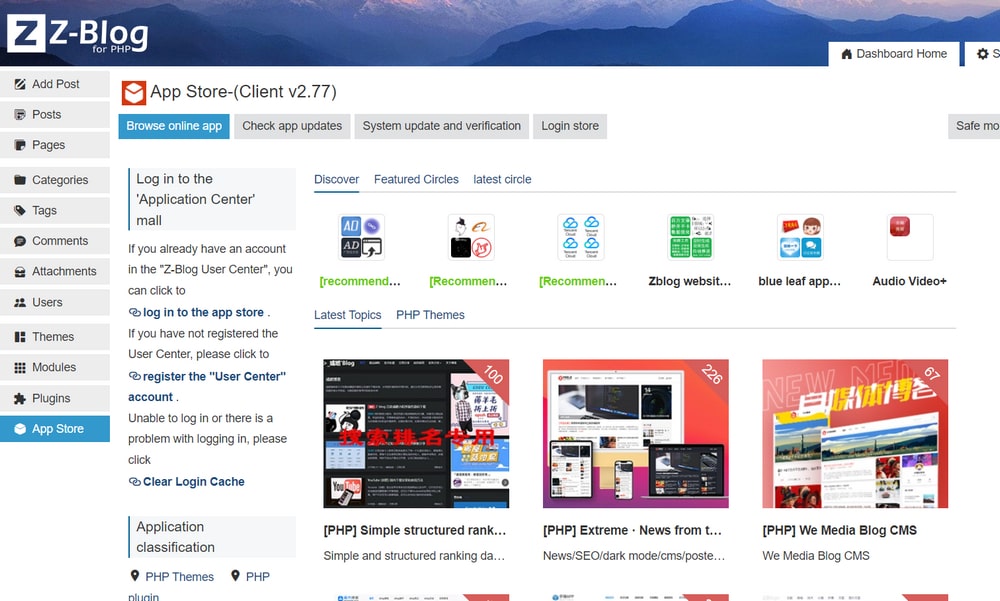Click the Categories folder icon
Viewport: 1000px width, 601px height.
(20, 180)
